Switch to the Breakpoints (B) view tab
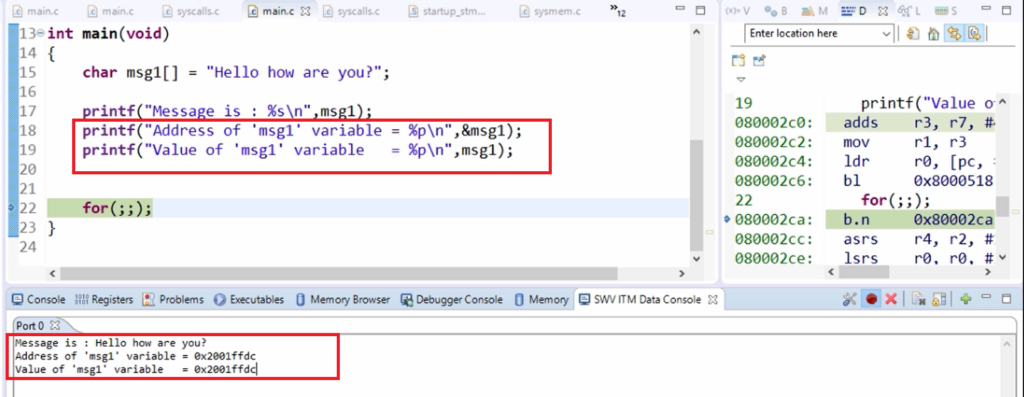Viewport: 1024px width, 397px height. [x=776, y=11]
